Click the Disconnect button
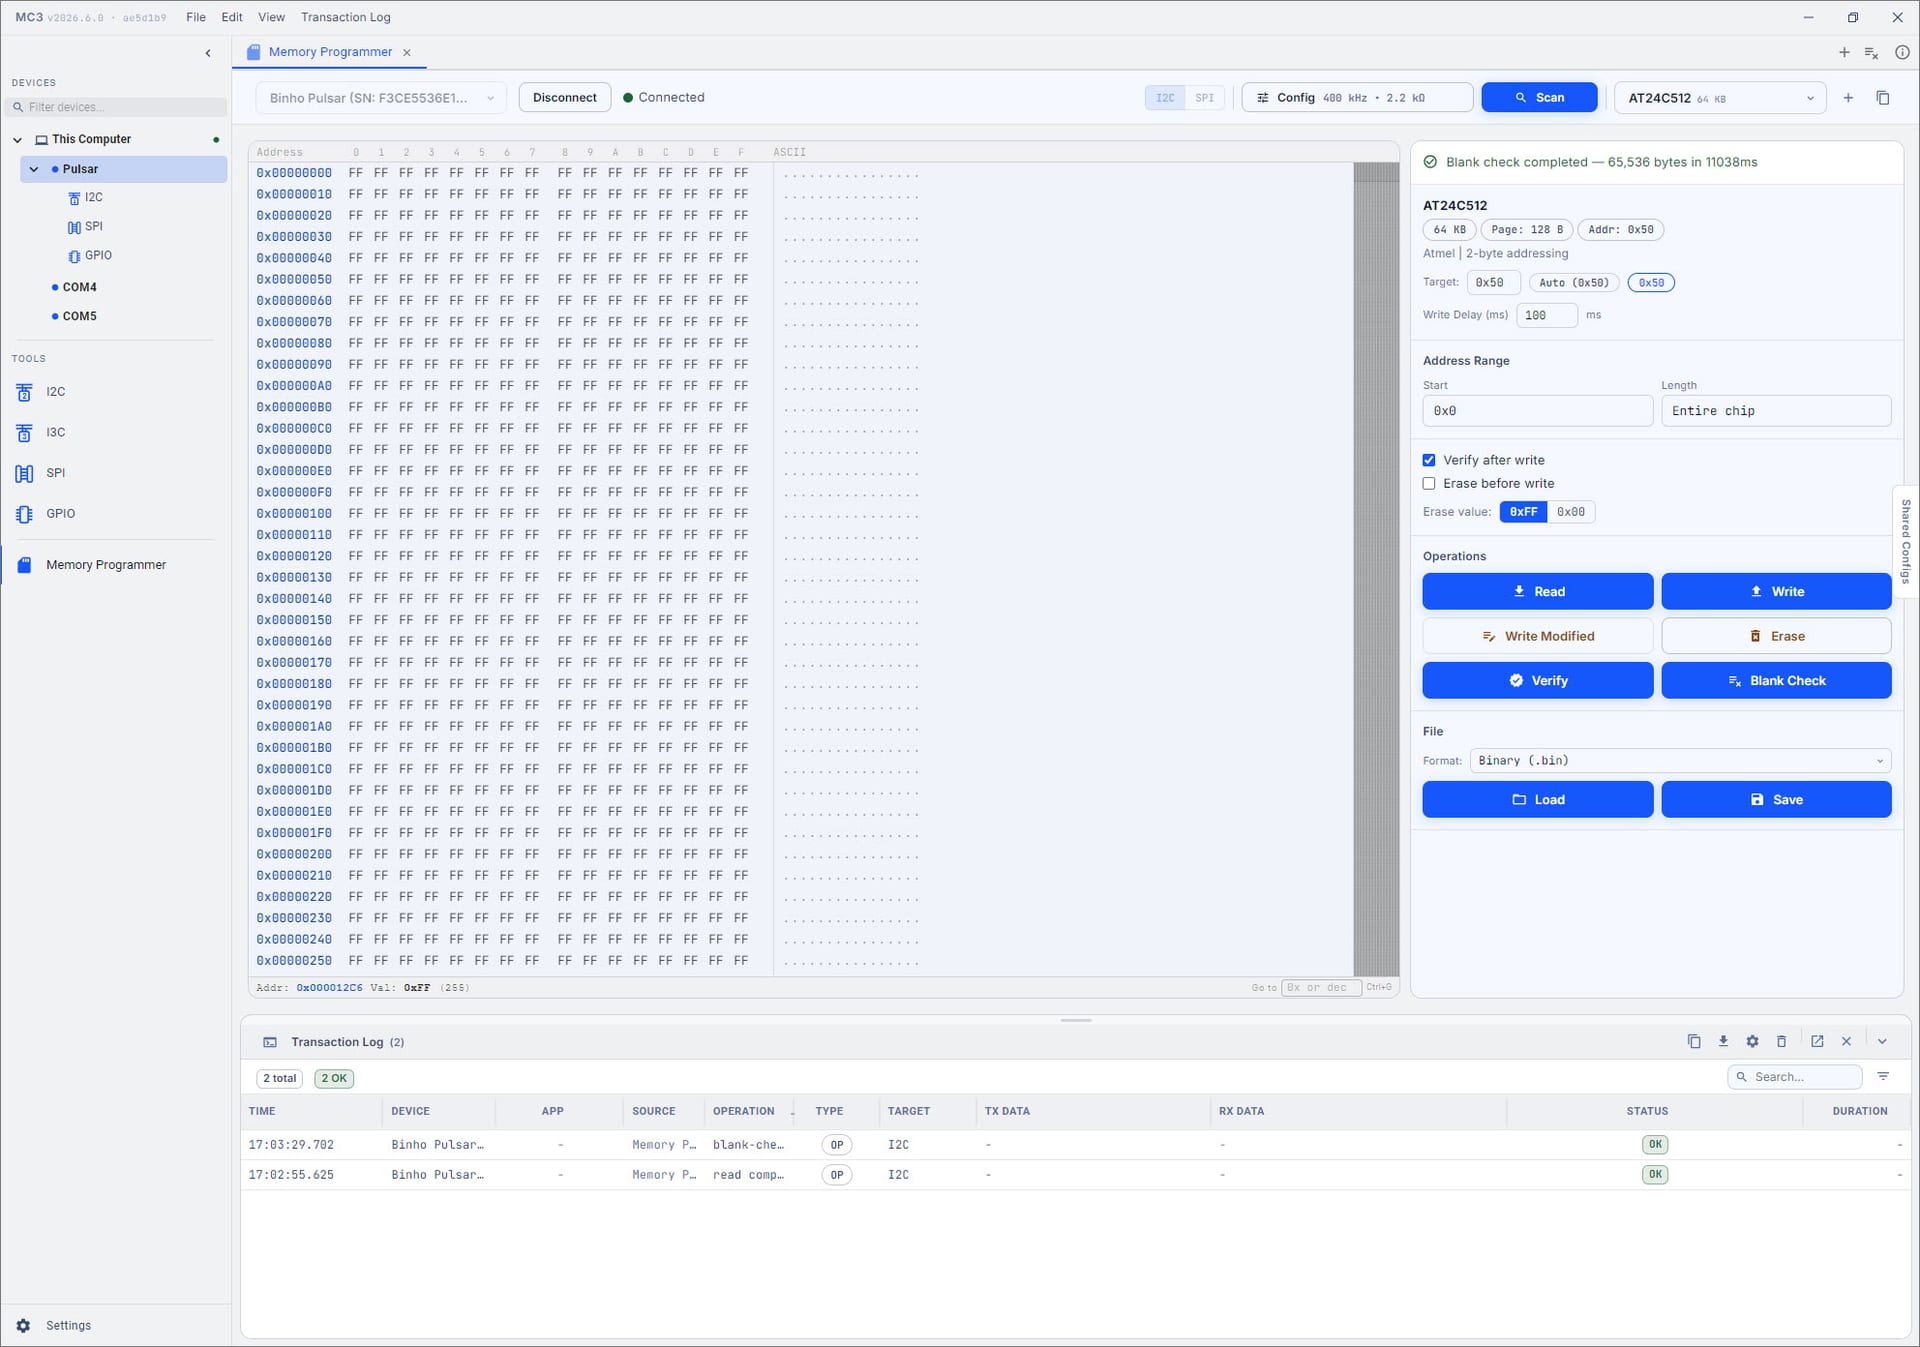Image resolution: width=1920 pixels, height=1347 pixels. [x=564, y=97]
